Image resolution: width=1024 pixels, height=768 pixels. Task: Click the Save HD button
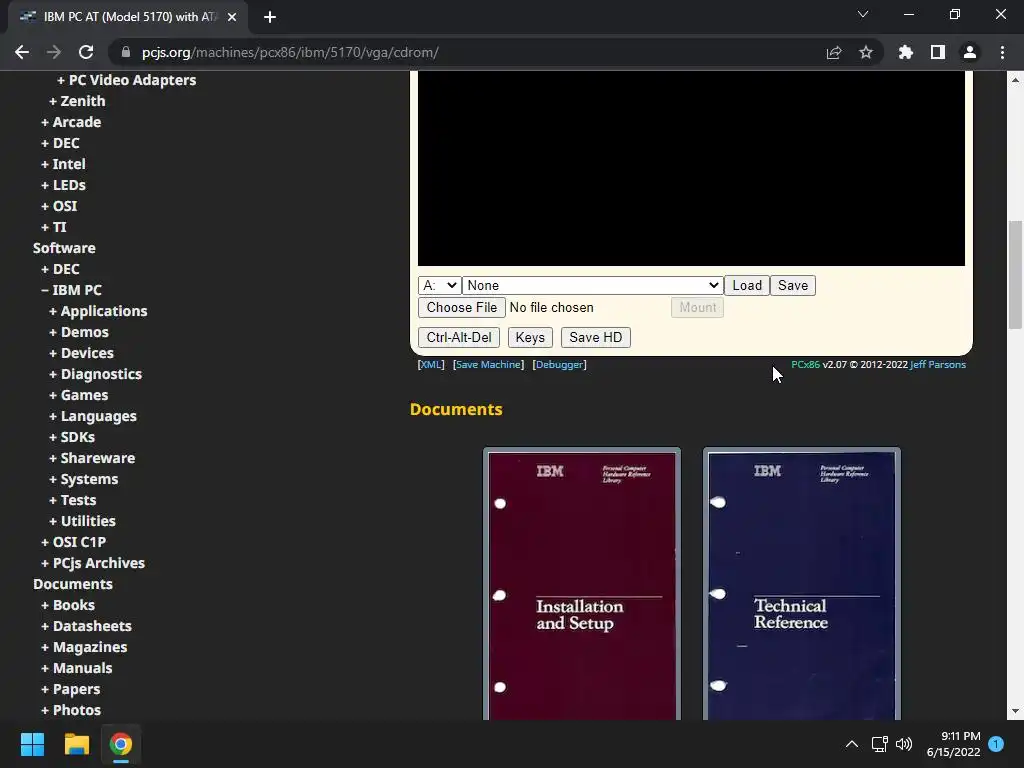point(596,338)
